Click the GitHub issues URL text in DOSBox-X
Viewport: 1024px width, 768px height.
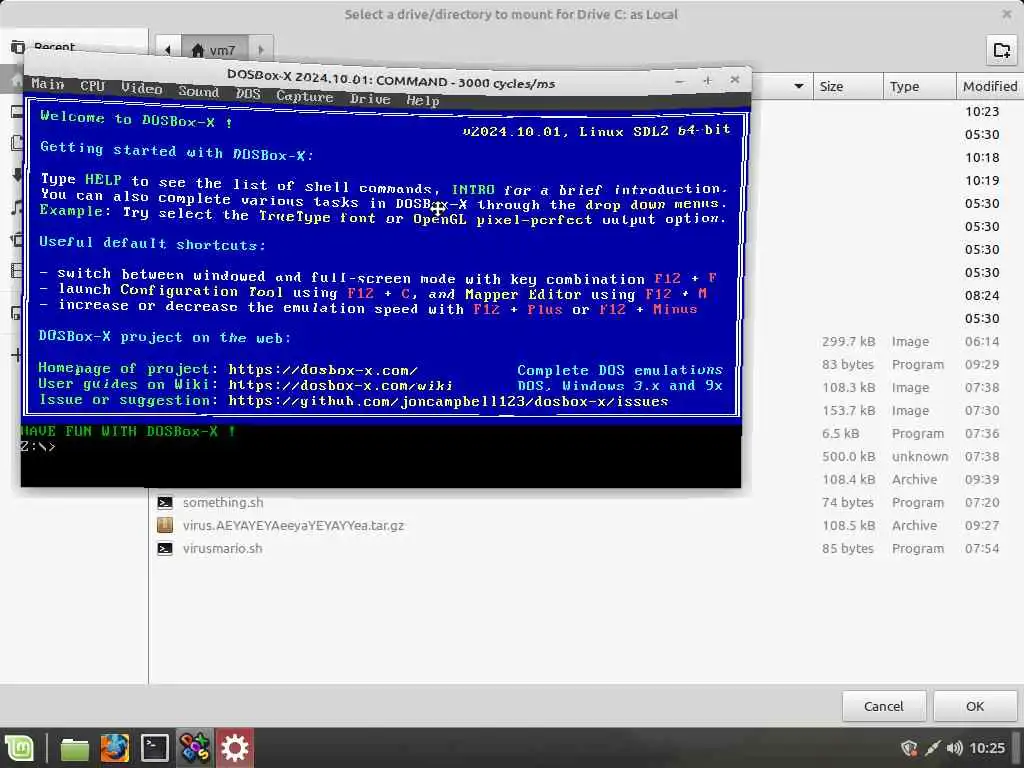click(x=448, y=401)
